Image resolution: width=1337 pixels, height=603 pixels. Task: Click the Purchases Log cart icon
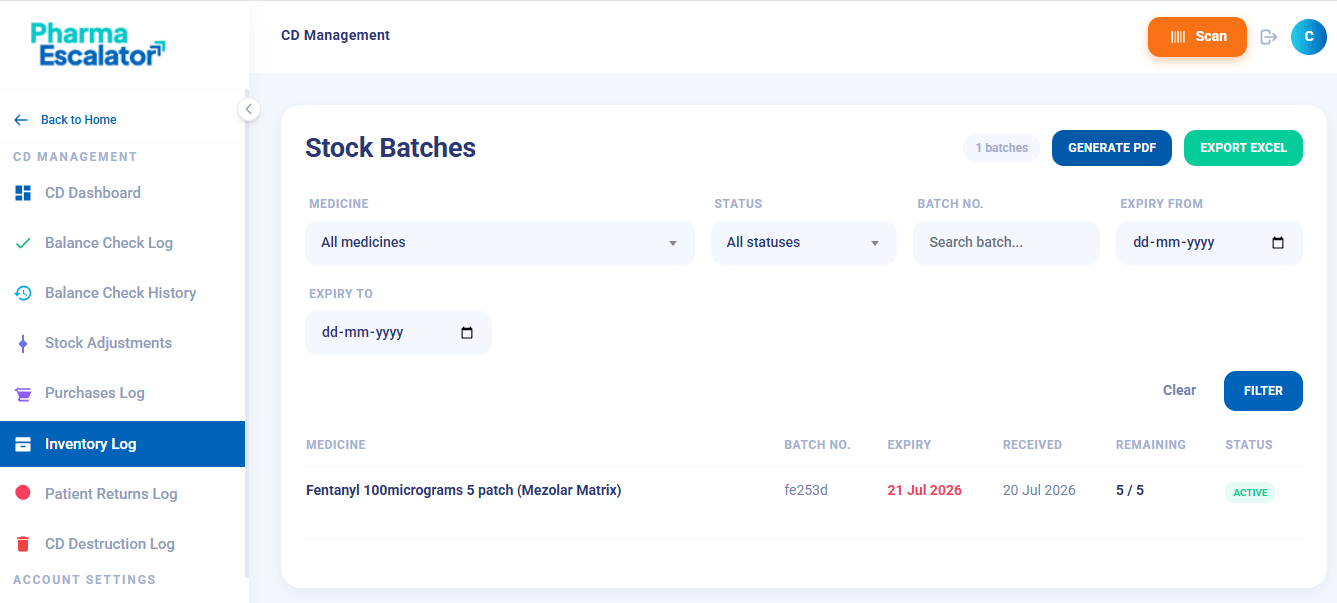coord(23,394)
